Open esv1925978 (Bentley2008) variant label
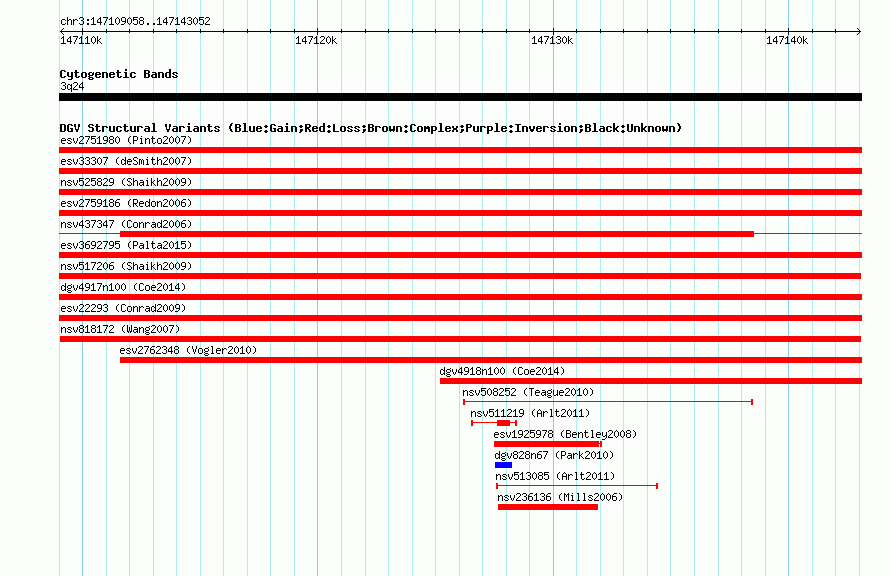The width and height of the screenshot is (890, 576). (x=565, y=434)
